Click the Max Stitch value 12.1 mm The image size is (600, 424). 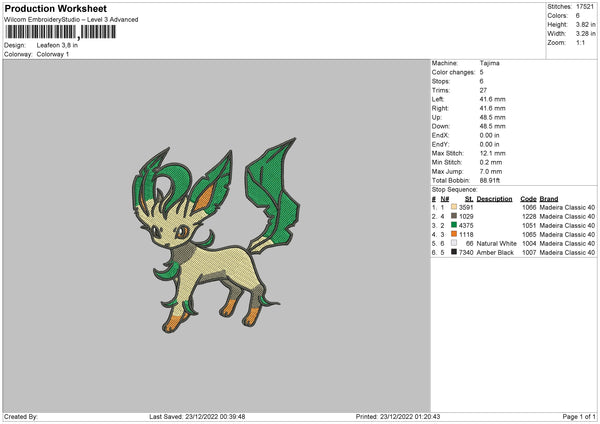click(x=492, y=153)
